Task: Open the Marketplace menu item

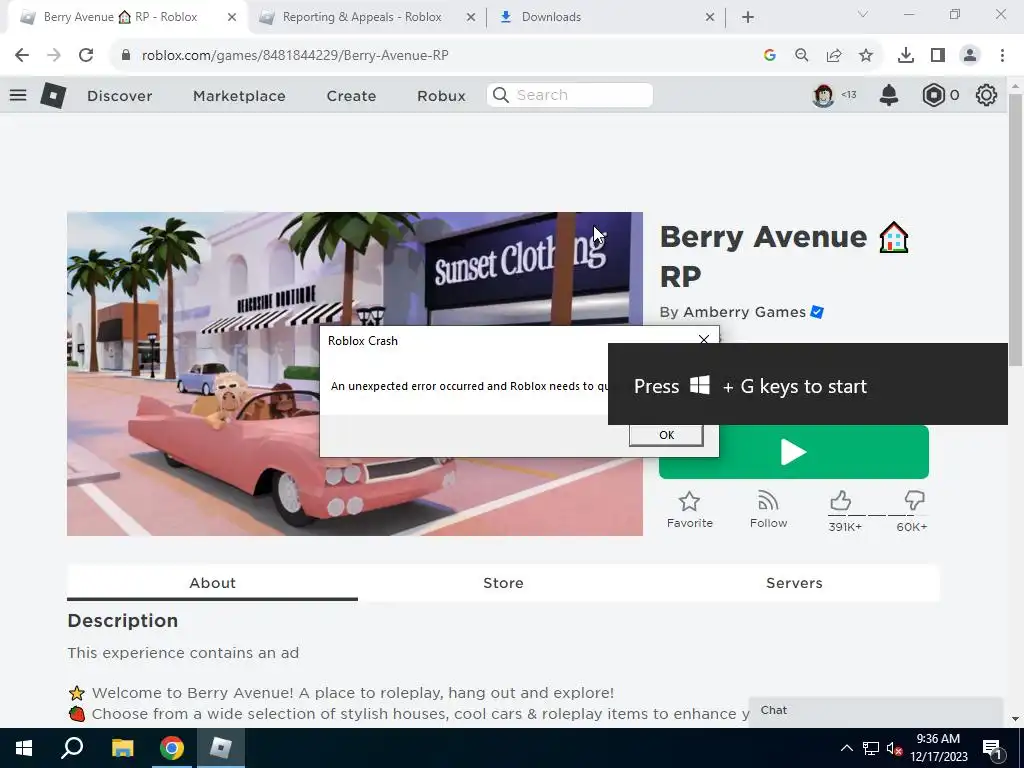Action: [x=239, y=96]
